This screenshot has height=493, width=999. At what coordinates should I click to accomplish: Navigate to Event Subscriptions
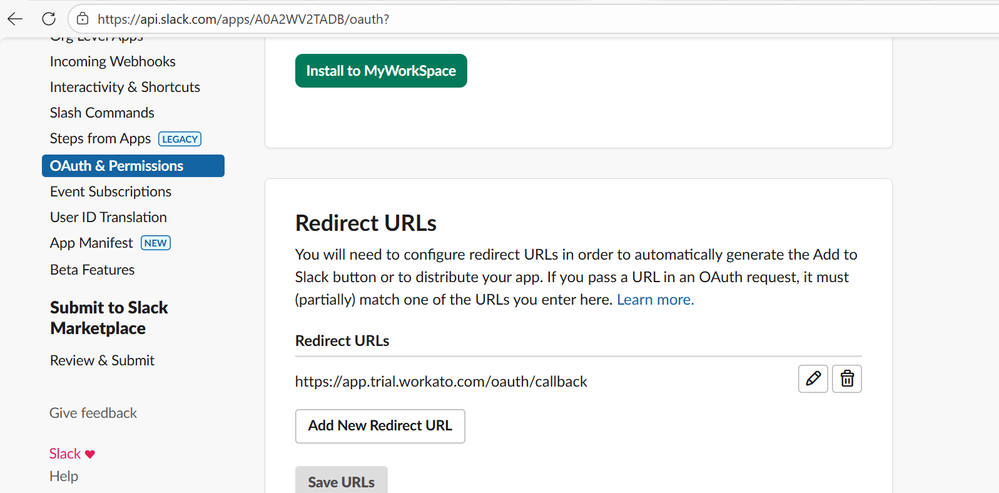(x=110, y=191)
